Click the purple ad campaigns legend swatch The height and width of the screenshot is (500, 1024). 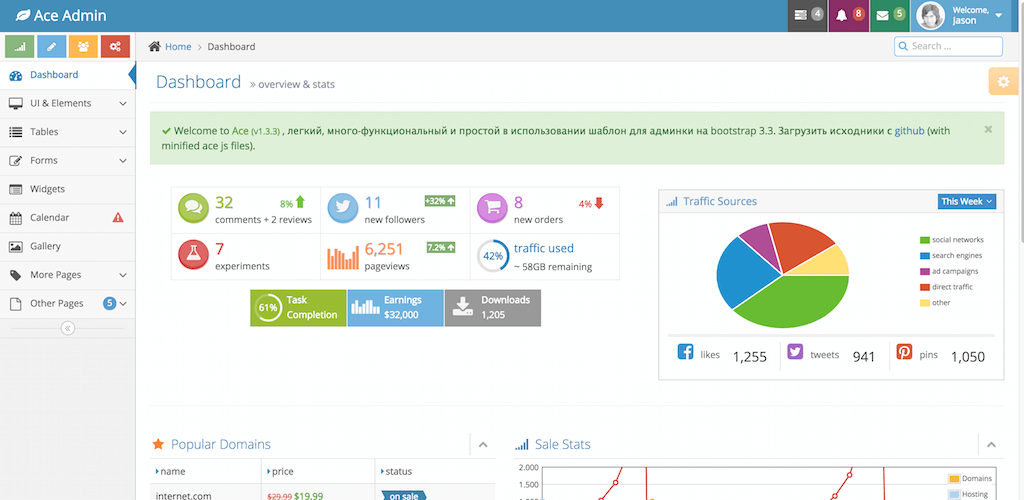924,272
